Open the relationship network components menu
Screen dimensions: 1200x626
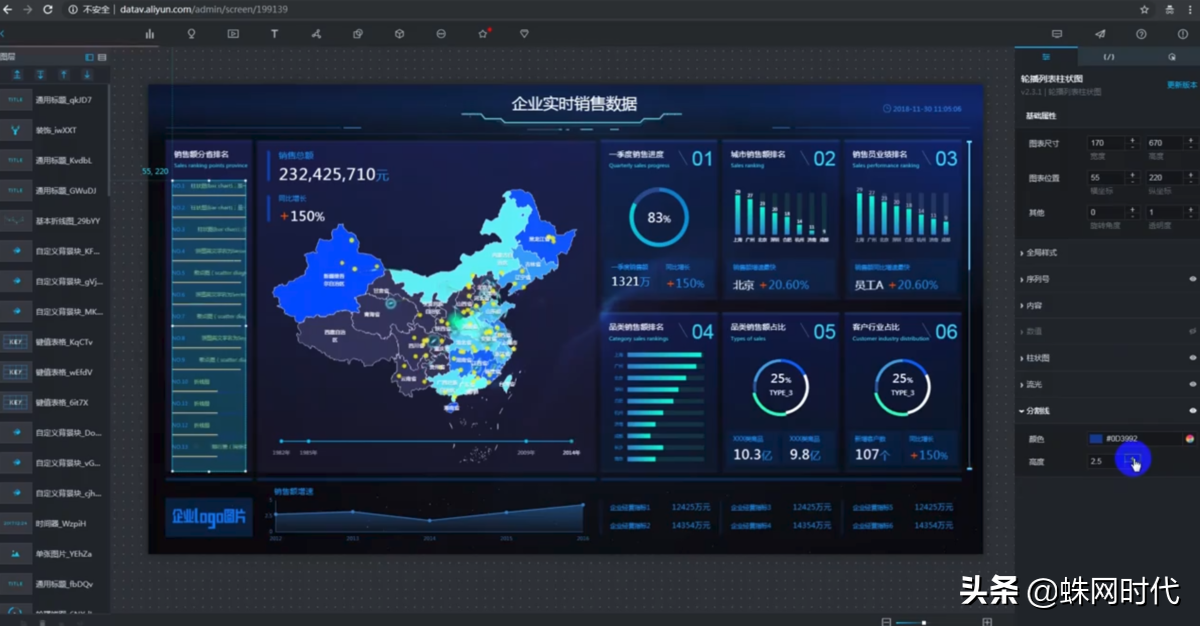coord(316,33)
